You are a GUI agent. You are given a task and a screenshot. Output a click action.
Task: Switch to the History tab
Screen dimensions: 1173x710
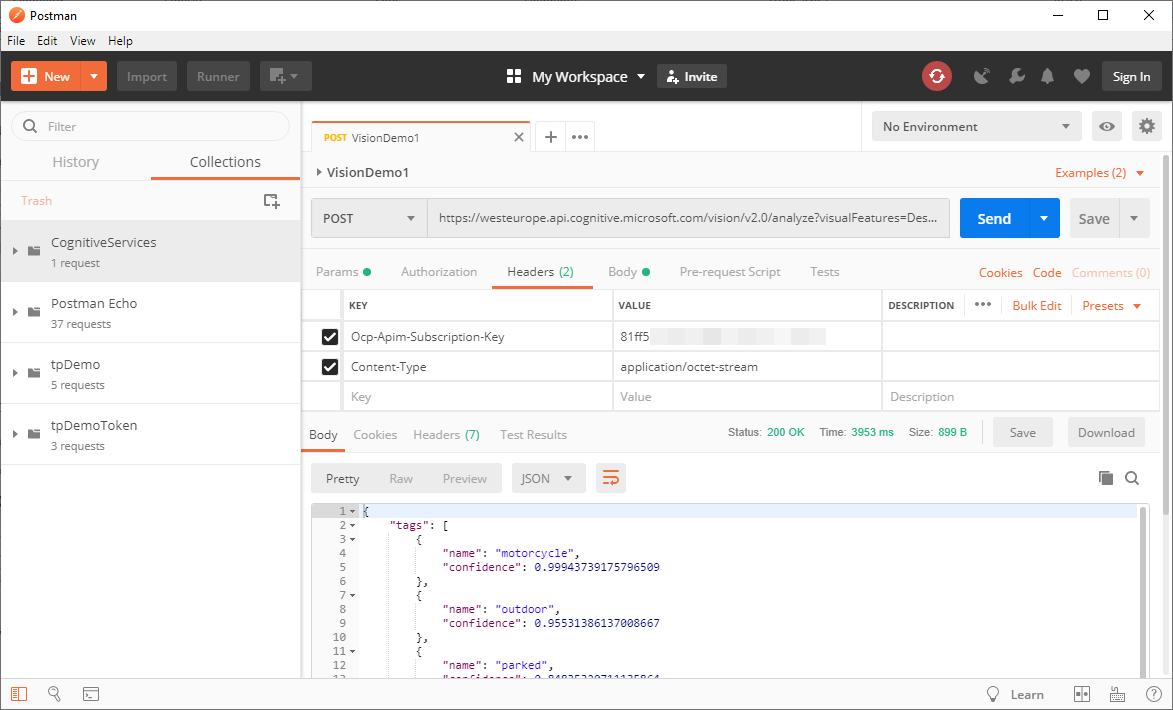pyautogui.click(x=76, y=162)
